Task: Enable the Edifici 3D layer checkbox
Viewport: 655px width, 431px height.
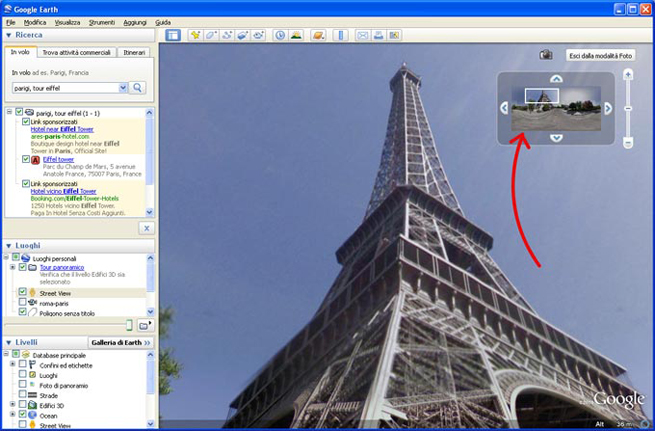Action: [23, 404]
